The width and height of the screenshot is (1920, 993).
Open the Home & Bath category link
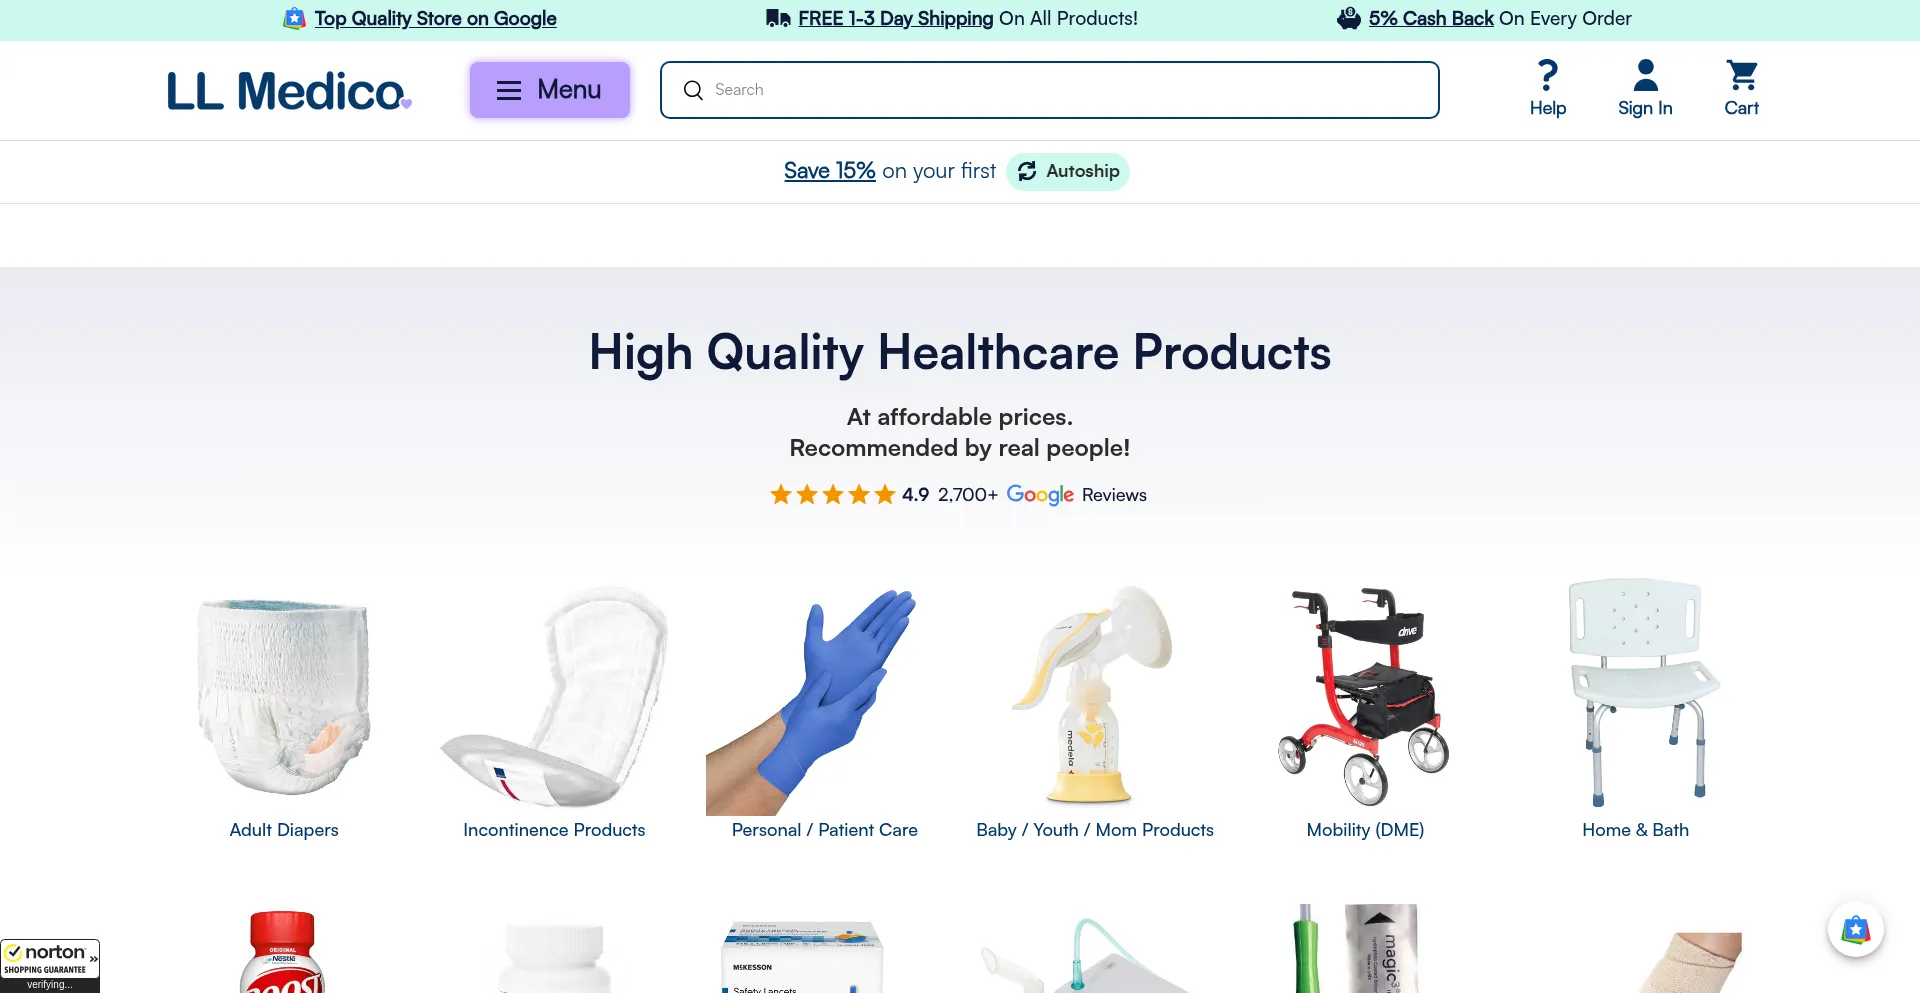point(1635,830)
